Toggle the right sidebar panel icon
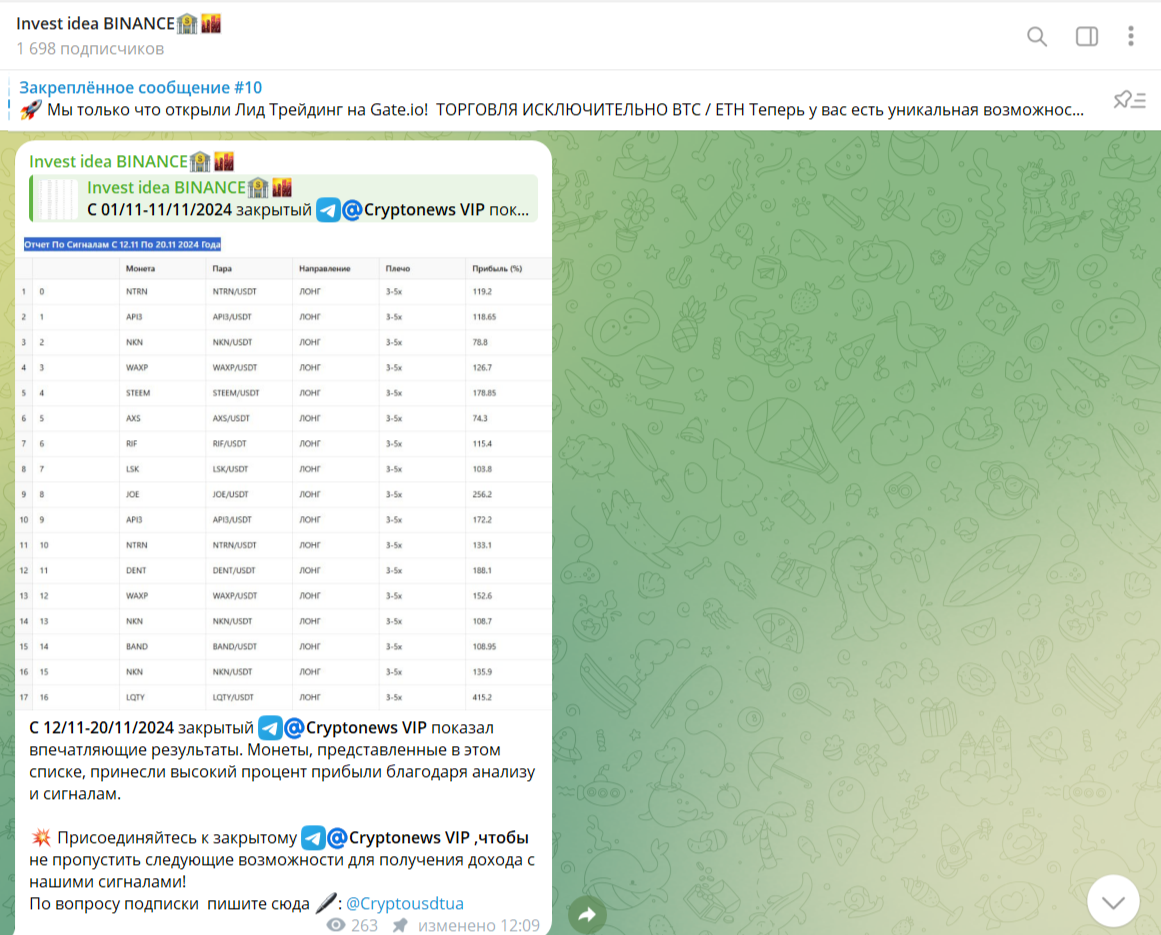Viewport: 1161px width, 935px height. click(x=1086, y=36)
